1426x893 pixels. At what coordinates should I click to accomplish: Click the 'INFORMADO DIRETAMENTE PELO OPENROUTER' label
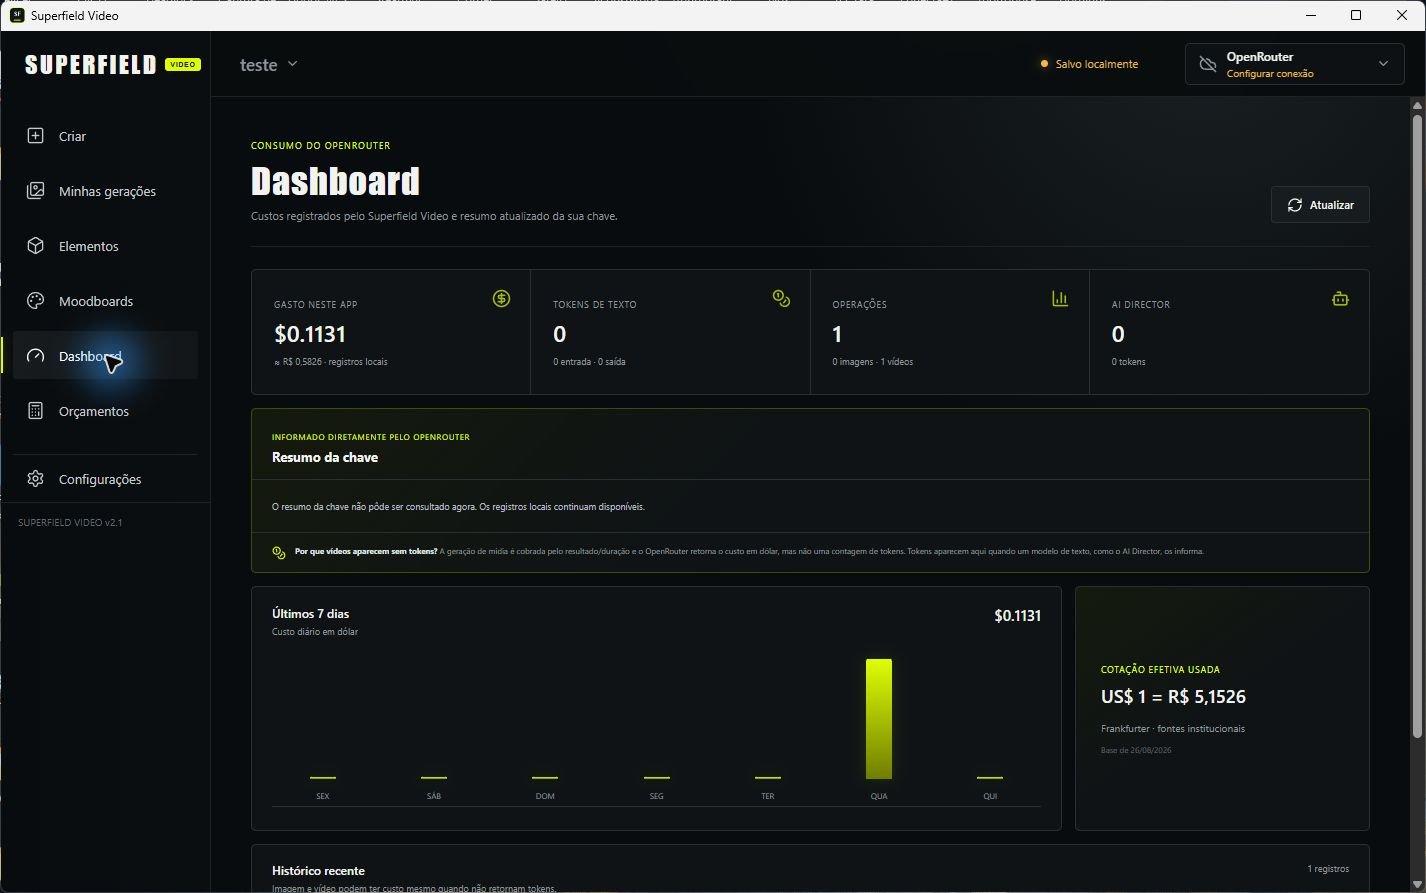click(371, 437)
